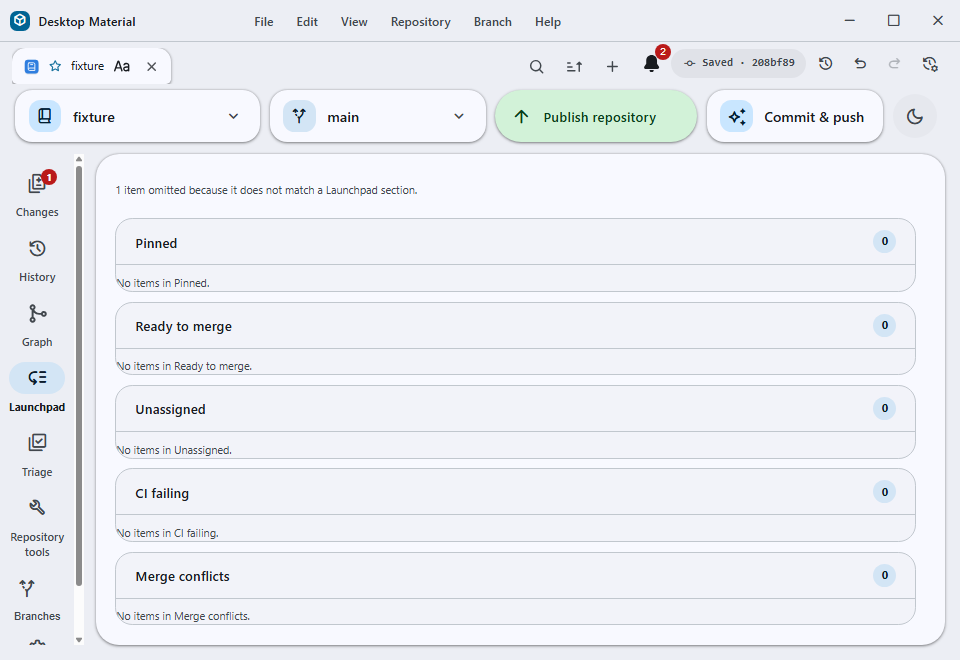This screenshot has width=960, height=660.
Task: Click 'No items in Merge conflicts.' text
Action: [x=183, y=616]
